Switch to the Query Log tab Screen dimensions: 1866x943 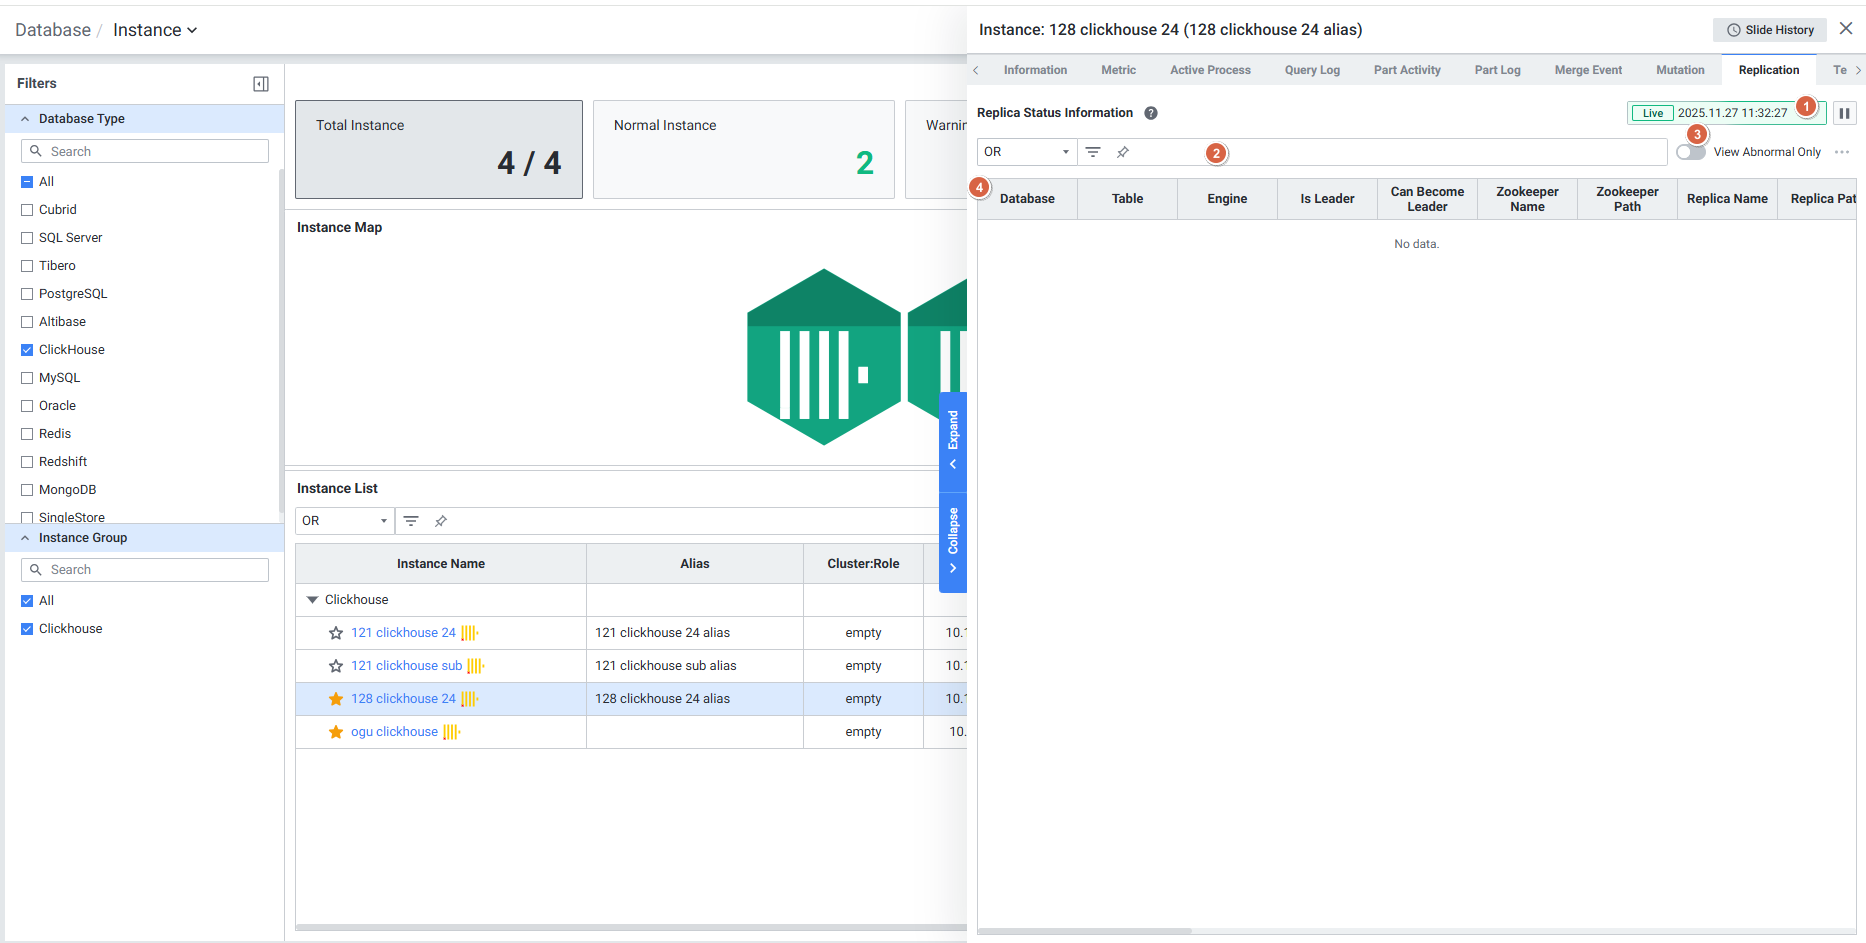pyautogui.click(x=1312, y=70)
